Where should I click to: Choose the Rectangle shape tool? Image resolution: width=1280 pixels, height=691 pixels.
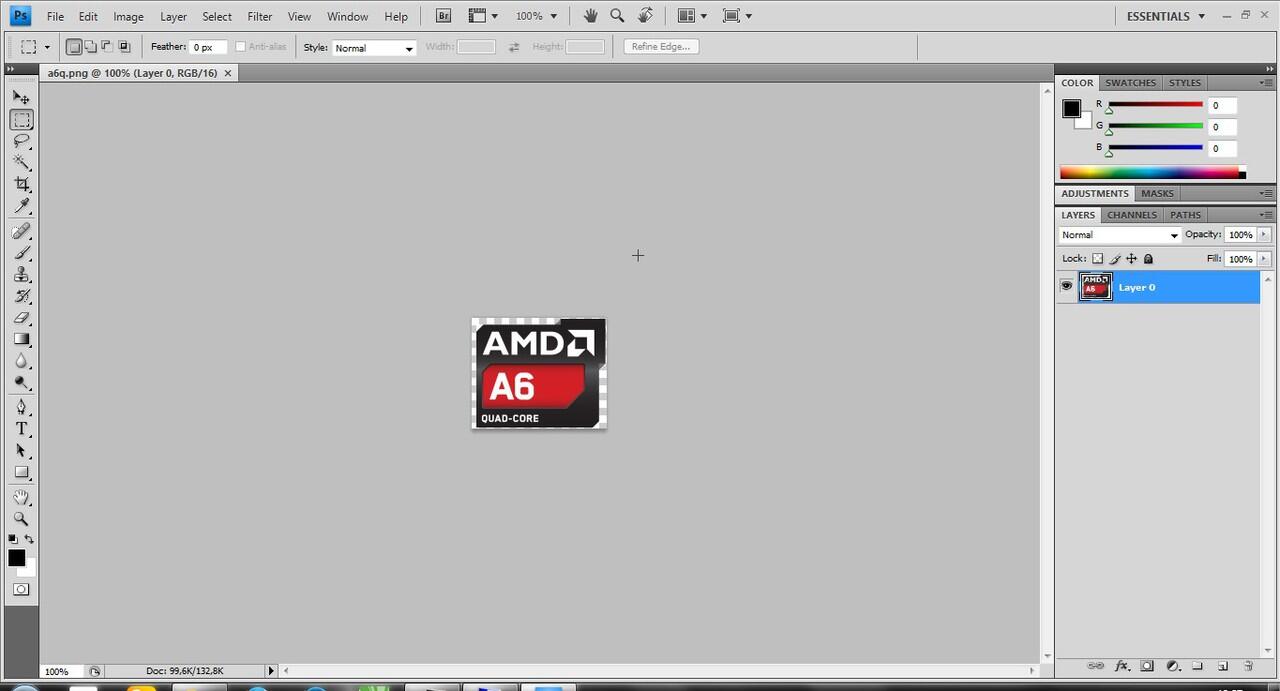[x=21, y=473]
